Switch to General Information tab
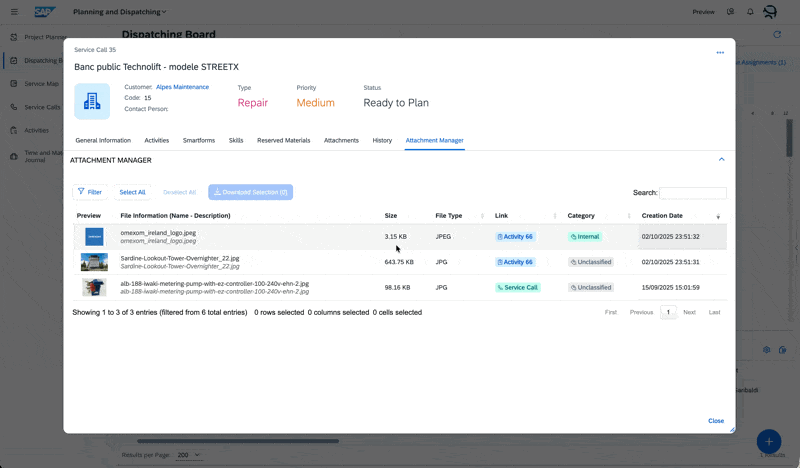 [x=103, y=141]
